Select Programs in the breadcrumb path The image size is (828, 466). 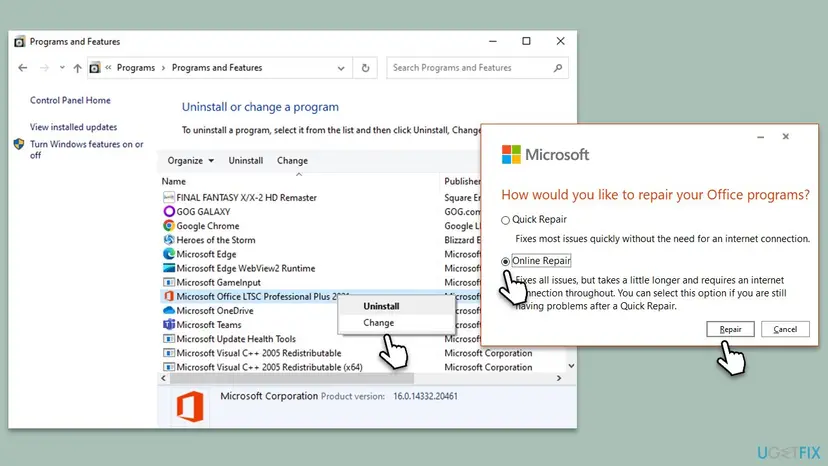[136, 68]
